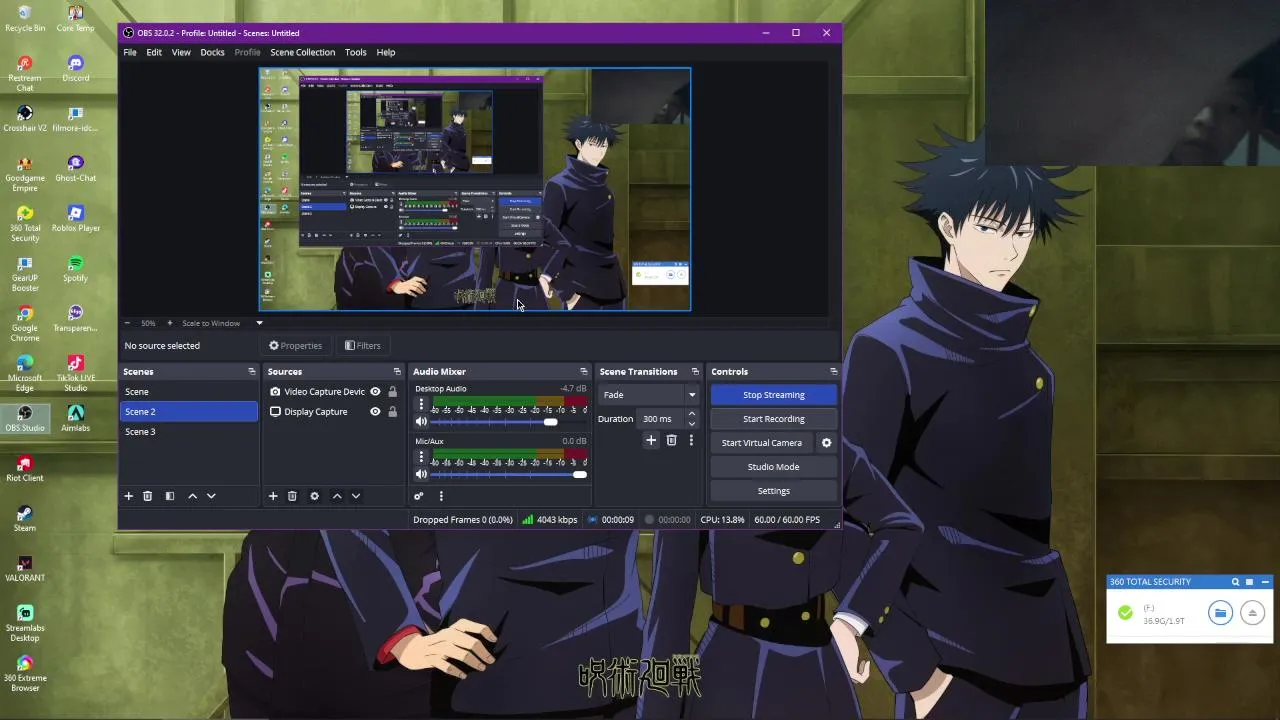The height and width of the screenshot is (720, 1280).
Task: Add a new source with plus icon
Action: 273,496
